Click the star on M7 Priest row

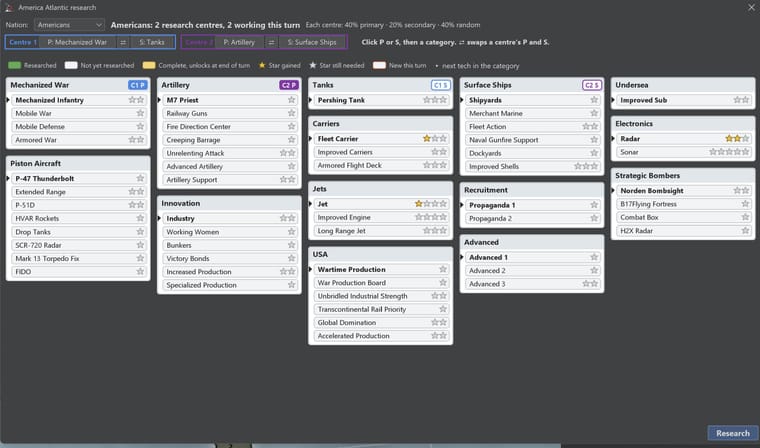click(x=291, y=100)
